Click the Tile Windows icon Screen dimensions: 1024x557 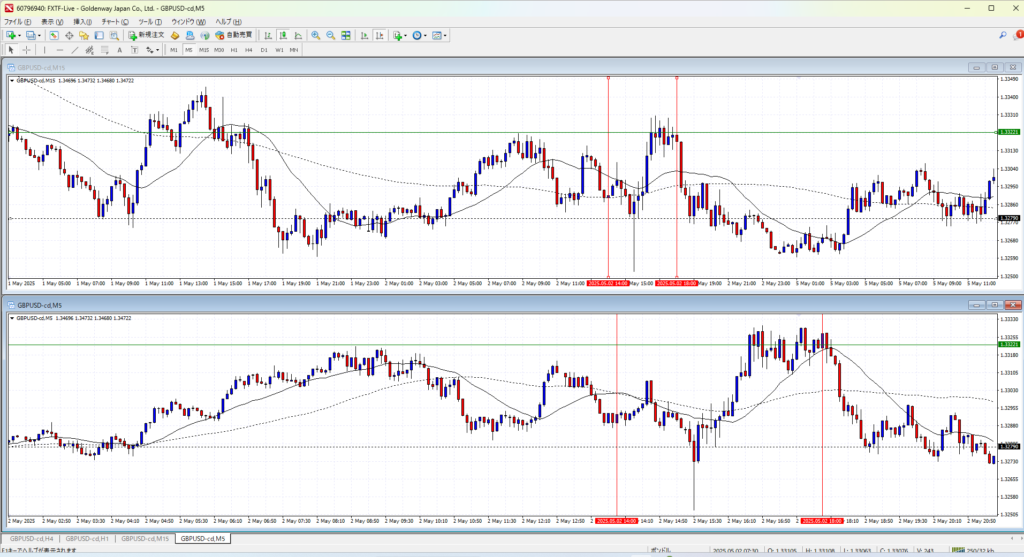coord(345,35)
